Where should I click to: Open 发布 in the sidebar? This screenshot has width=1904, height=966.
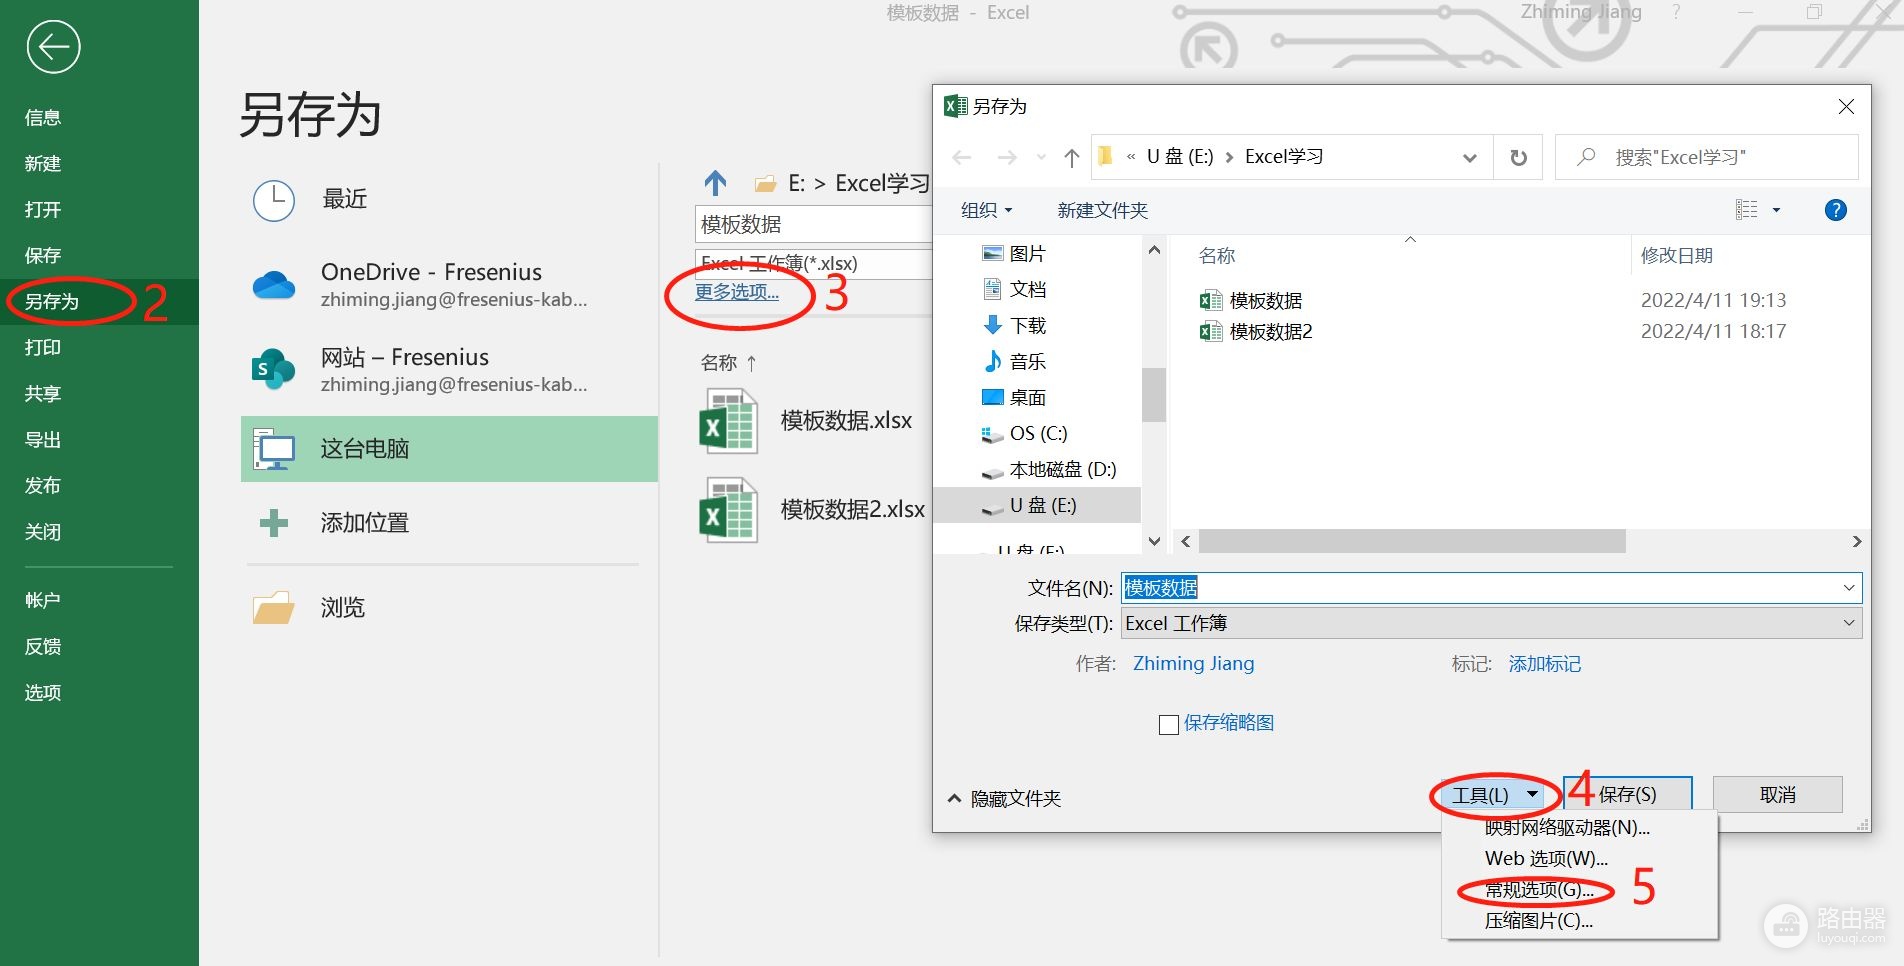coord(43,485)
